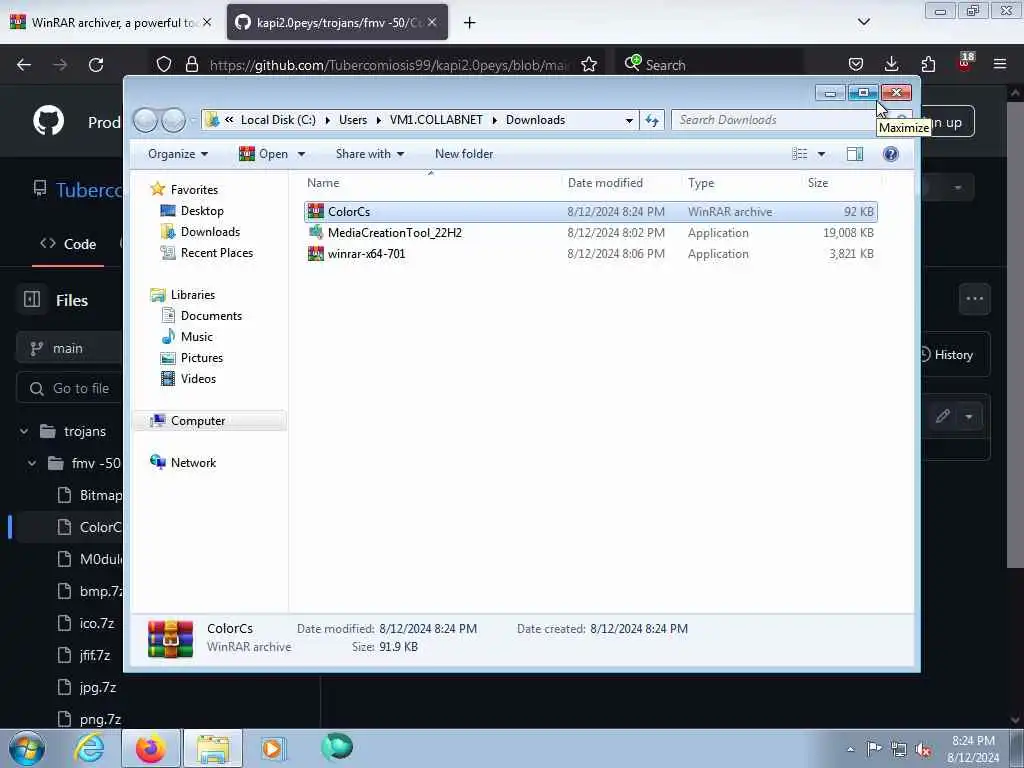Bookmark page with star icon
Screen dimensions: 1024x768
tap(588, 65)
